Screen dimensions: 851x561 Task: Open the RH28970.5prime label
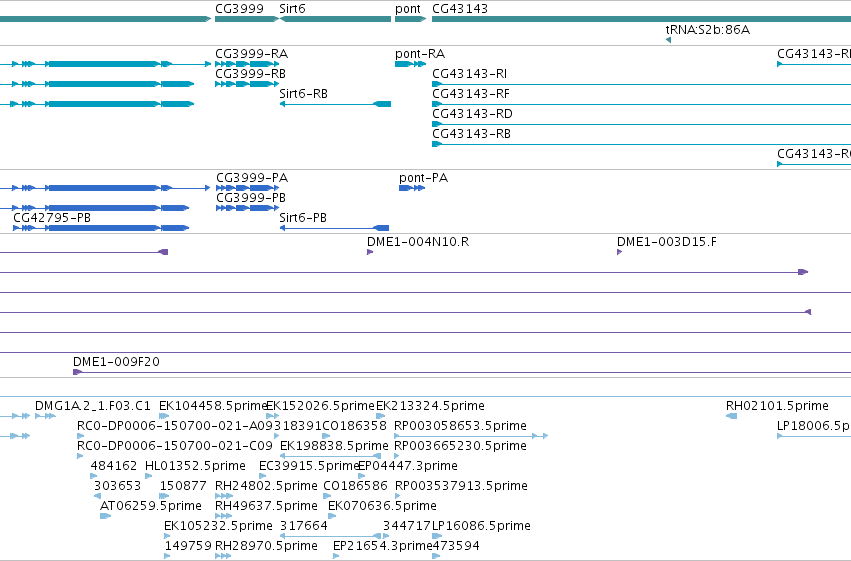tap(266, 546)
